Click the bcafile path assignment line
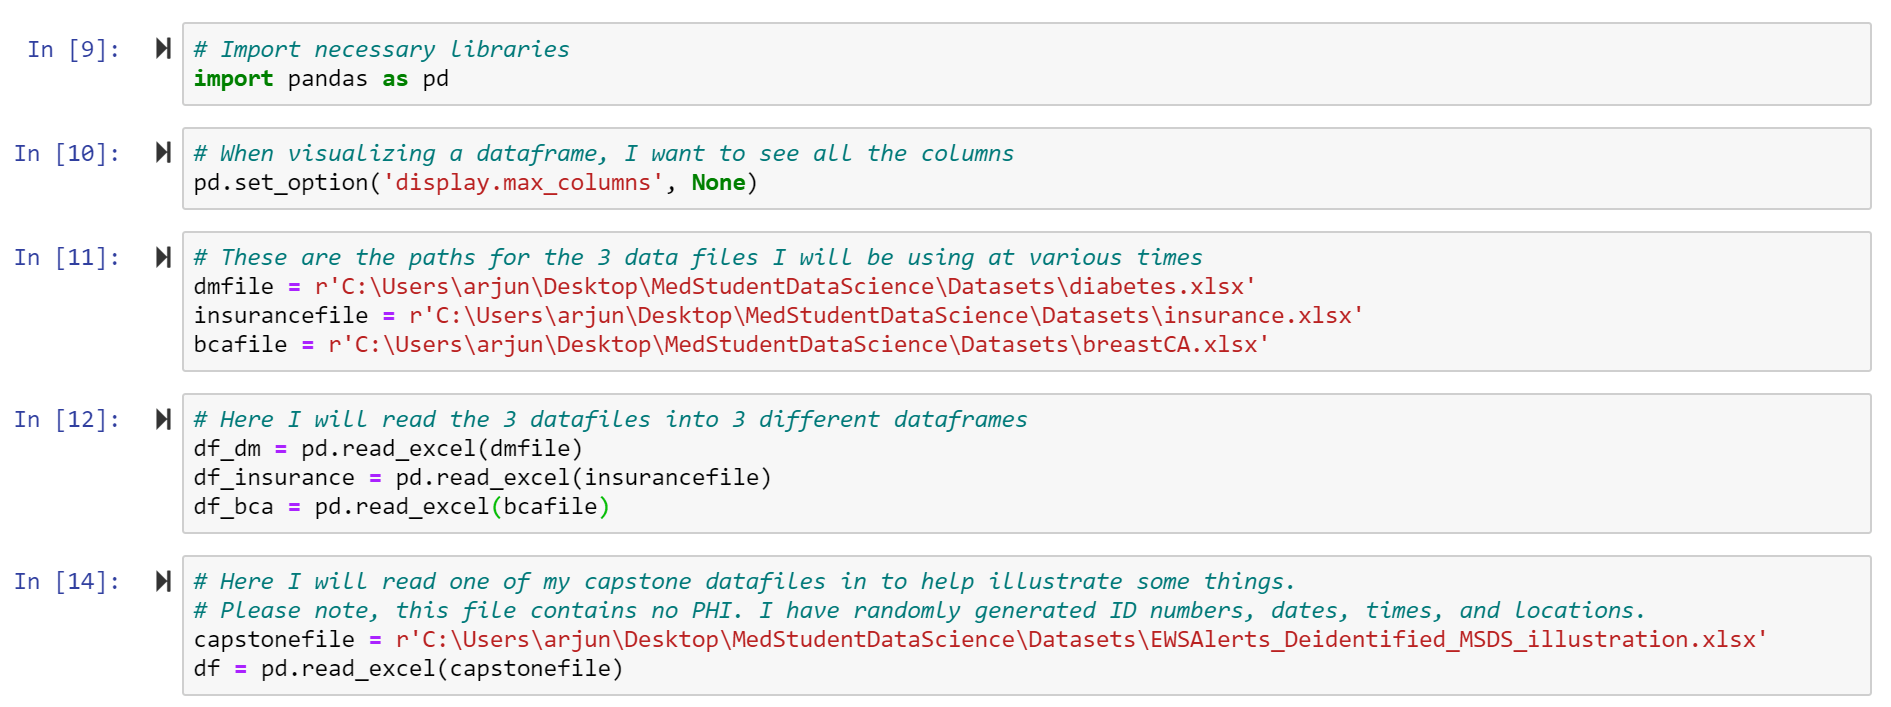 pos(731,345)
